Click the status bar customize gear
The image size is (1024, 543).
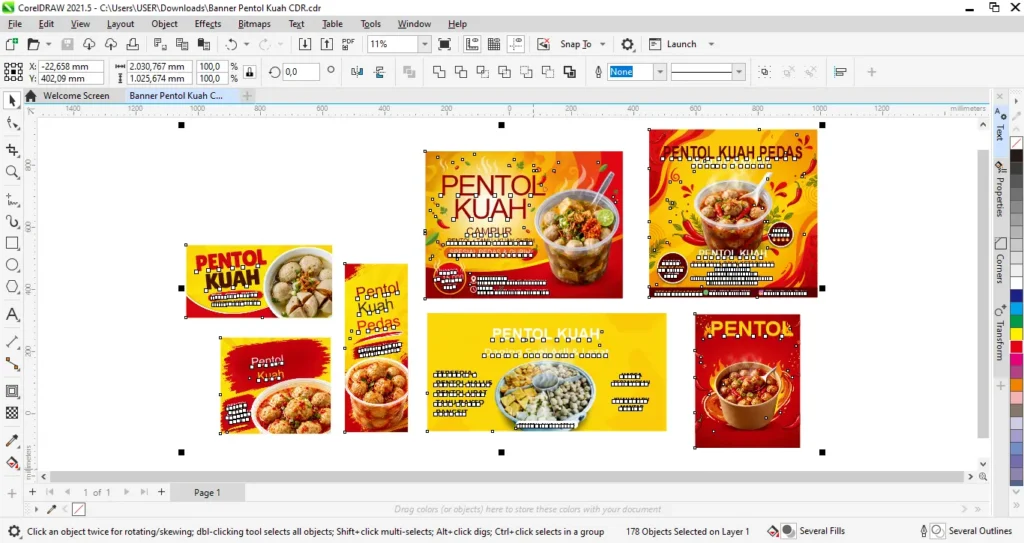pyautogui.click(x=14, y=531)
